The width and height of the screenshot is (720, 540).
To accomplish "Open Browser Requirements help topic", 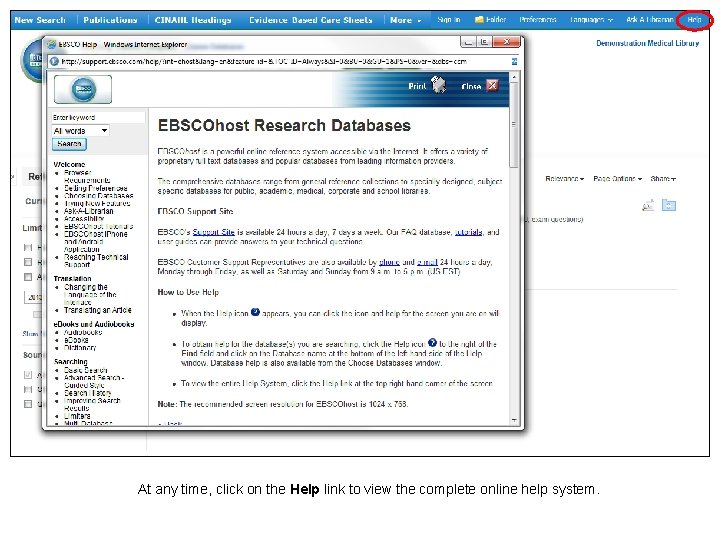I will (x=87, y=176).
